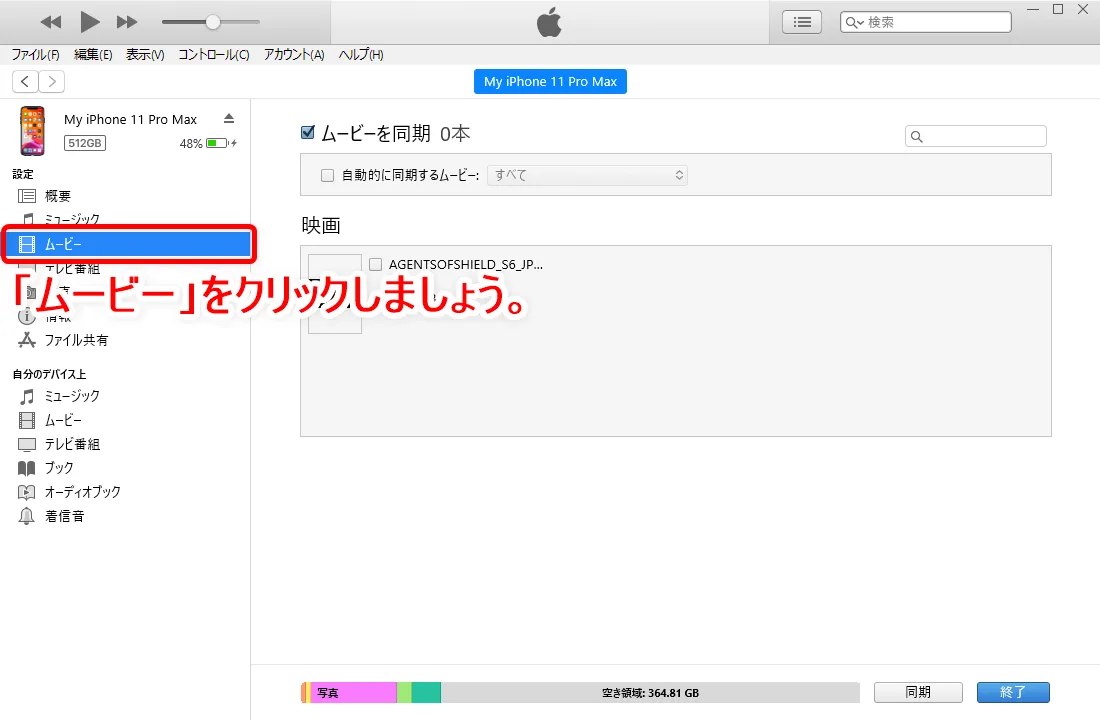Open the 編集(E) menu
1100x720 pixels.
(93, 55)
